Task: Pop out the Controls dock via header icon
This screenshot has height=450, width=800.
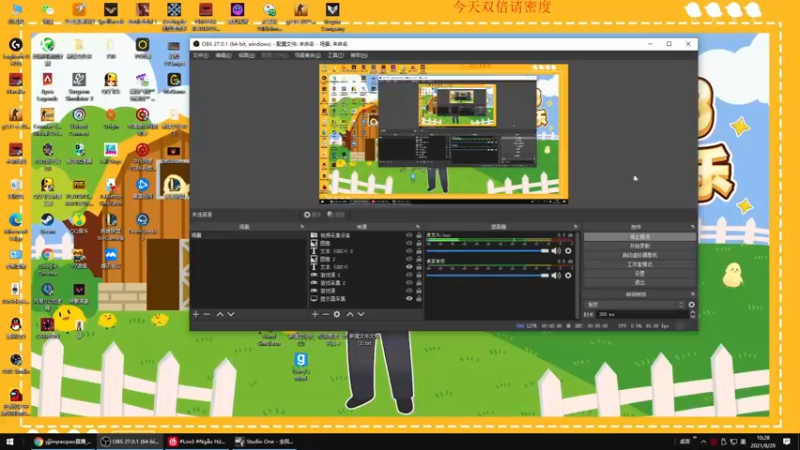Action: (x=693, y=227)
